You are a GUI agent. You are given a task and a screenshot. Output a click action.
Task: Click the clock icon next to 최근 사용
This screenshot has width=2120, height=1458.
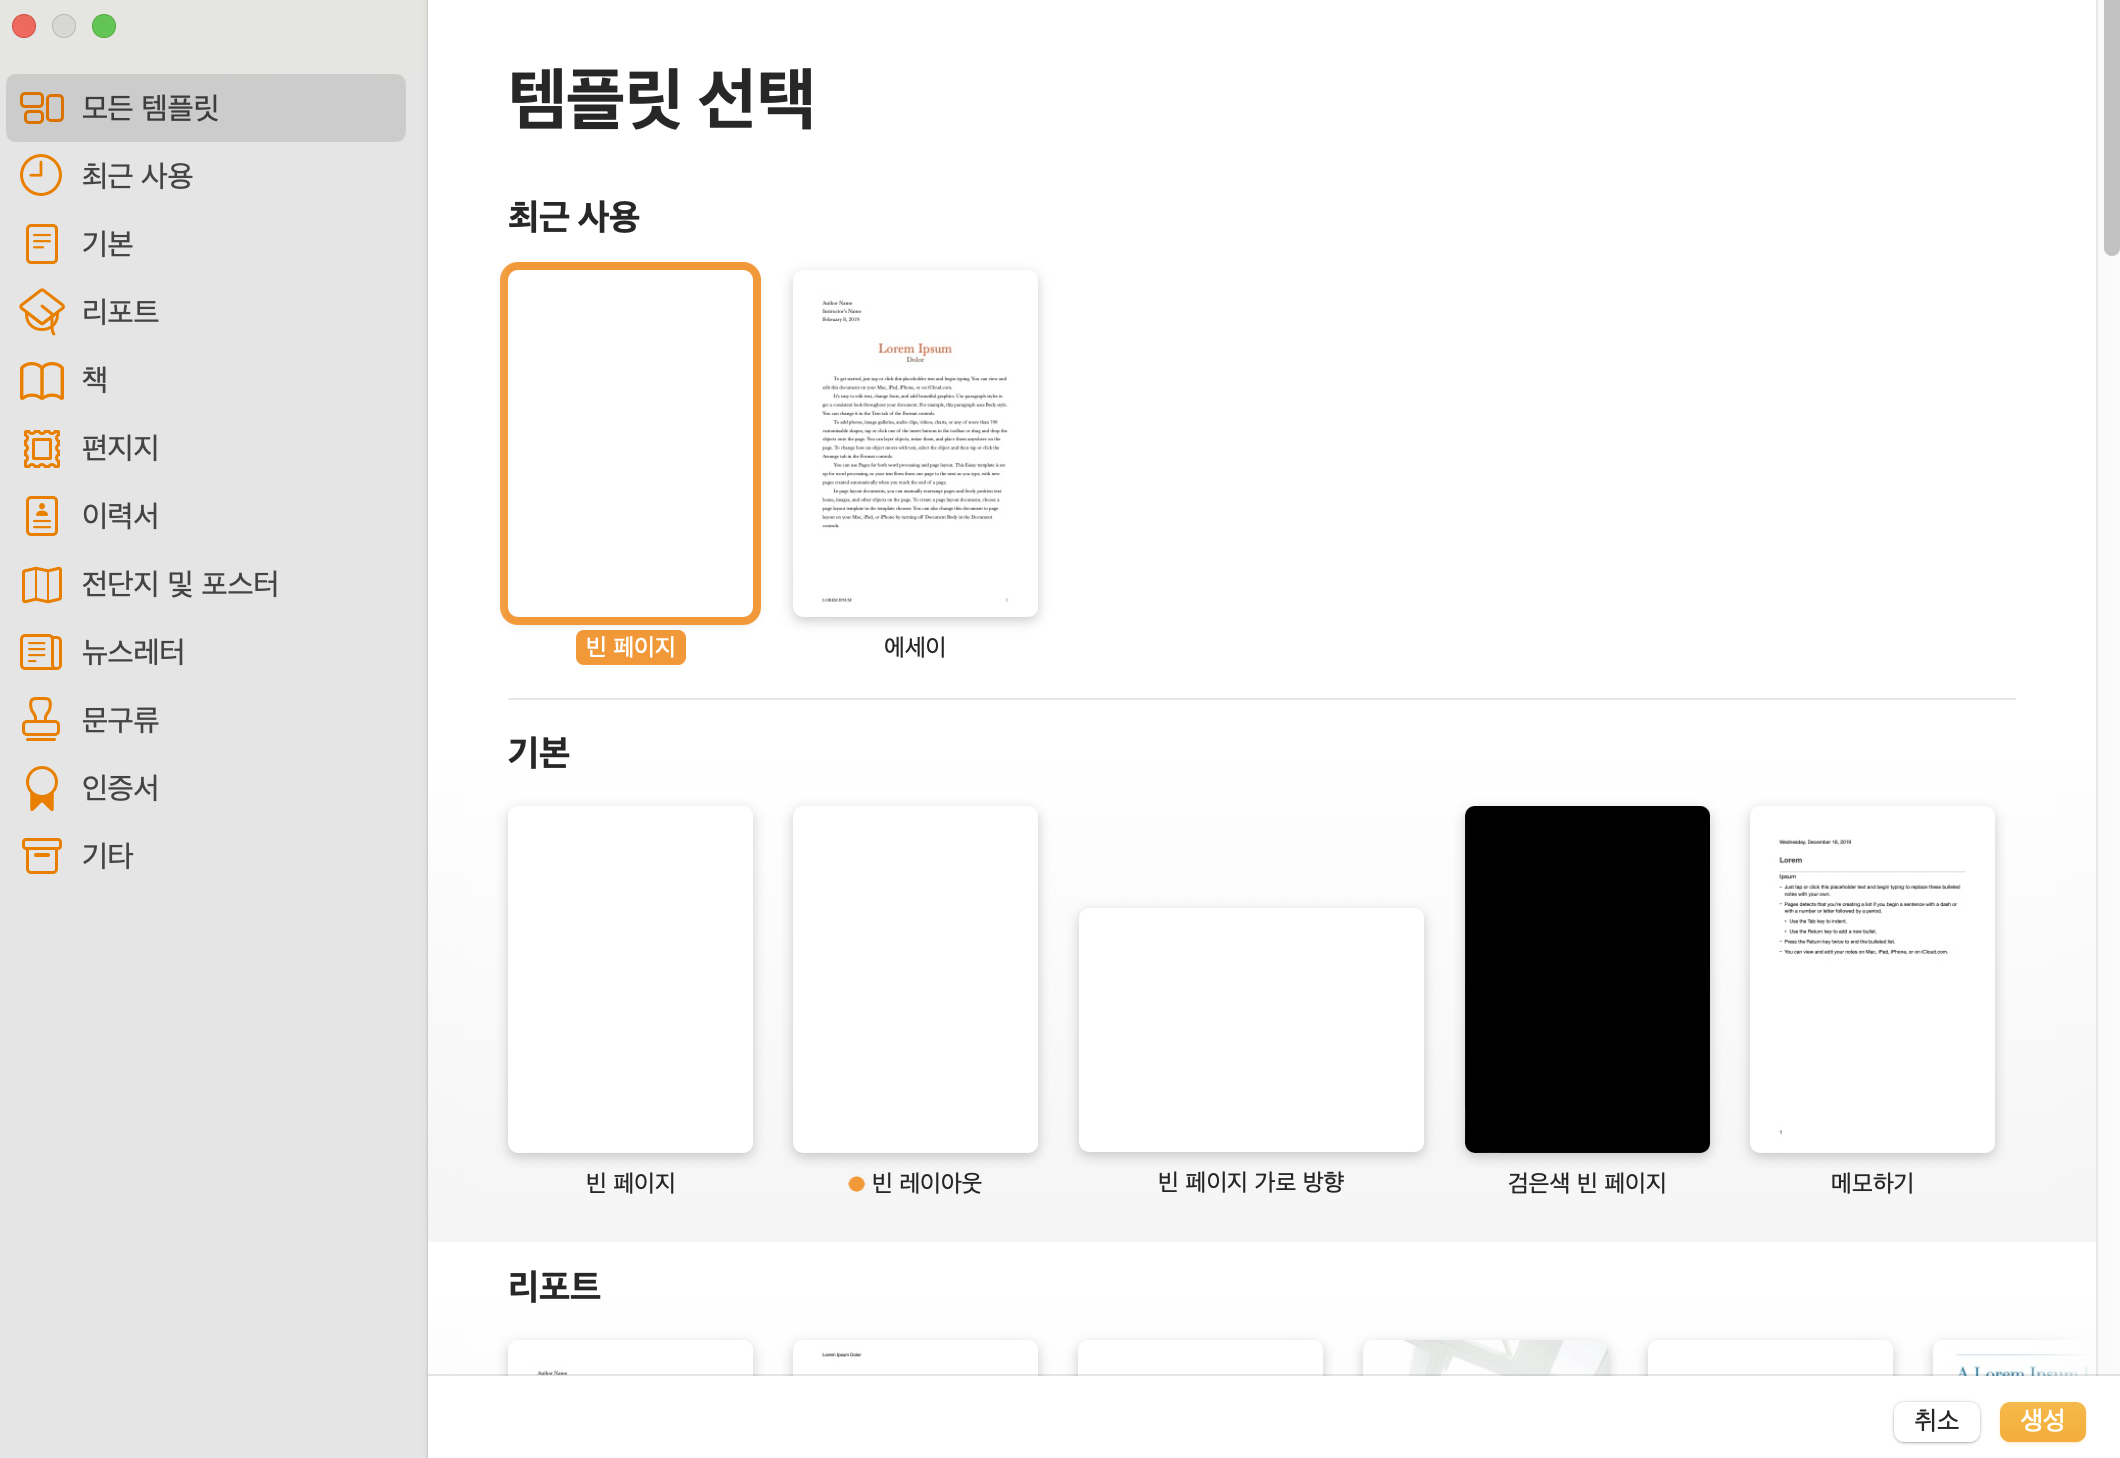tap(42, 175)
